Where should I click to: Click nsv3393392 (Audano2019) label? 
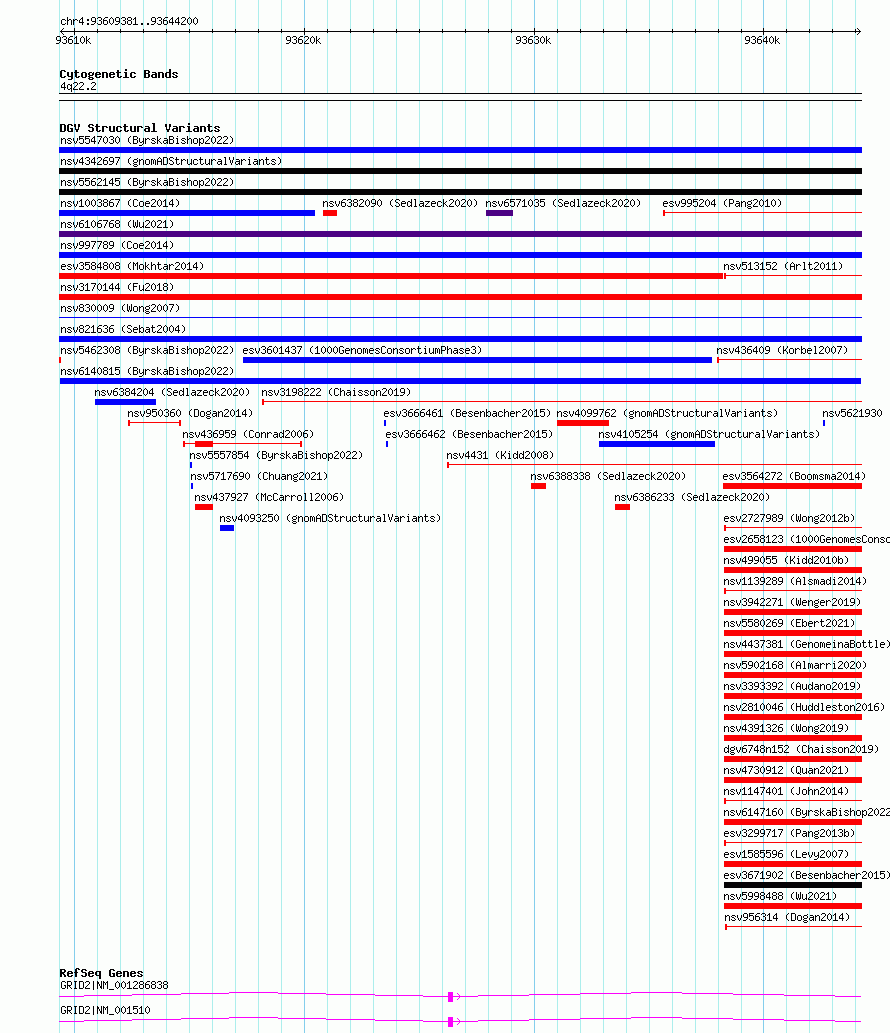pos(793,688)
